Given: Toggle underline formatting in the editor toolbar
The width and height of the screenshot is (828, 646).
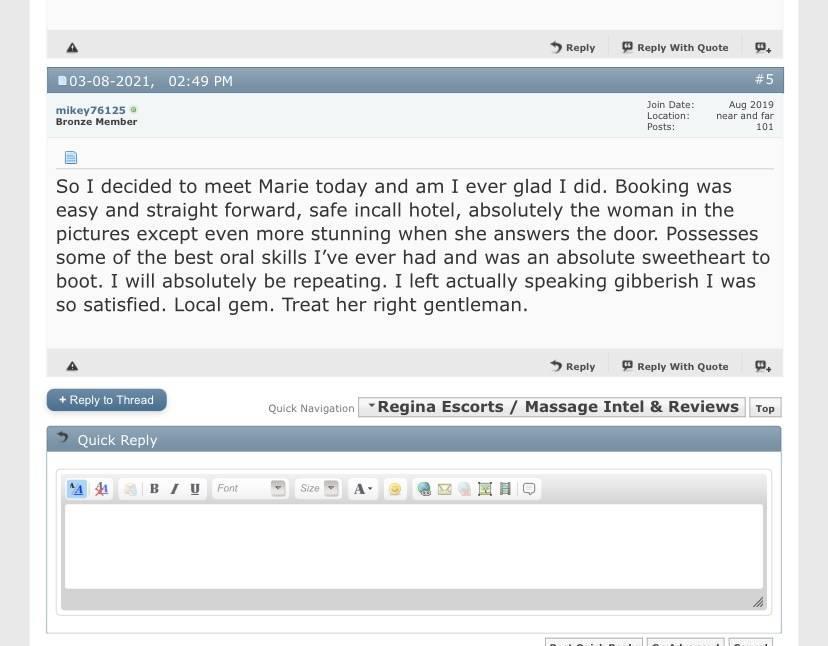Looking at the screenshot, I should coord(195,489).
